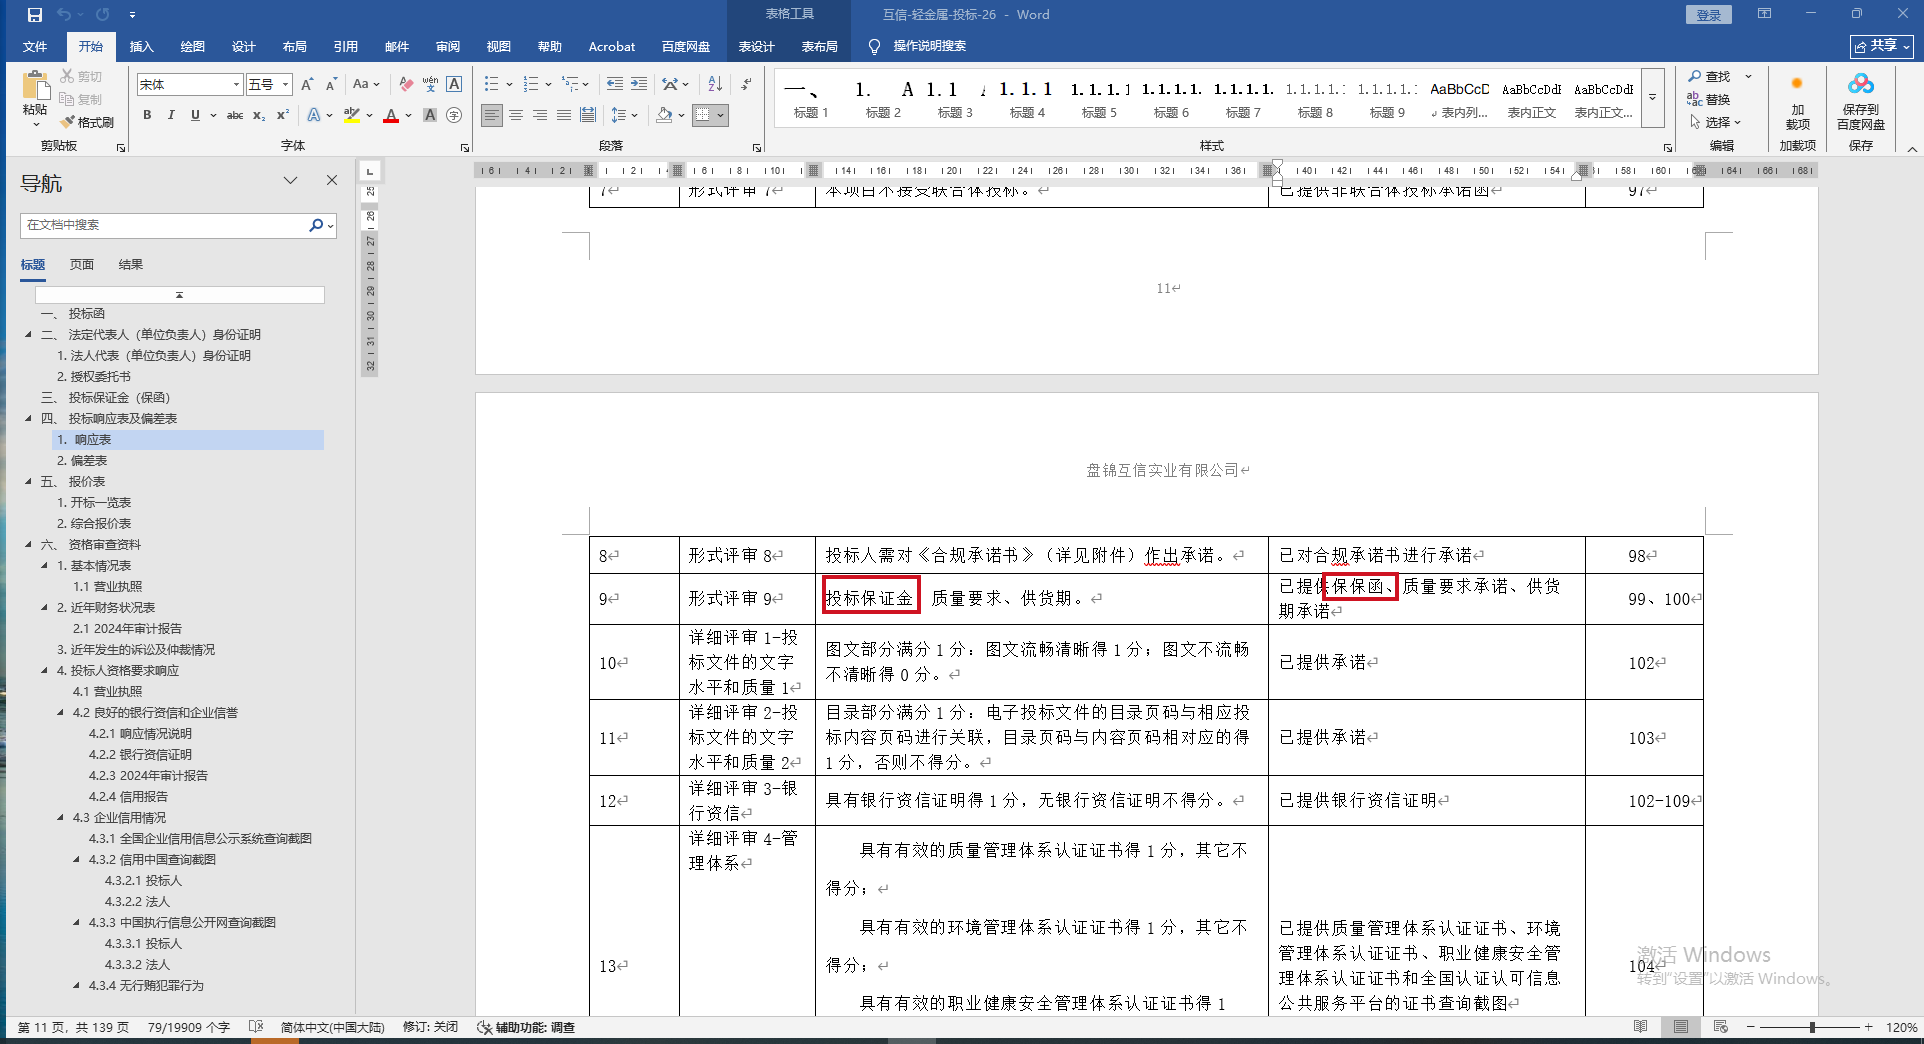Open the phonetic guide (wén) tool

click(430, 85)
